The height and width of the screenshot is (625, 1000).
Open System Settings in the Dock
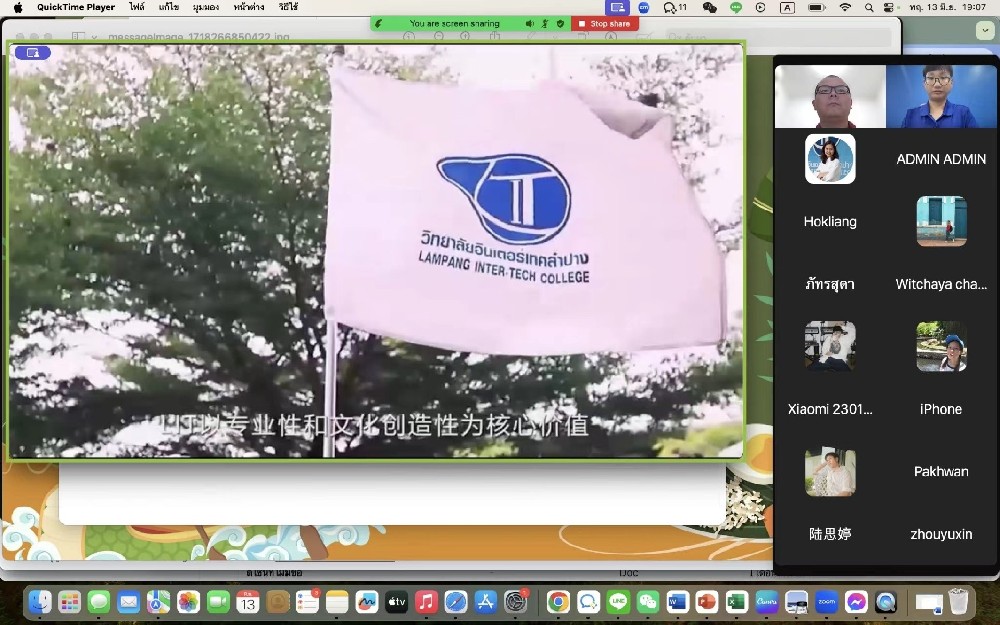[515, 601]
